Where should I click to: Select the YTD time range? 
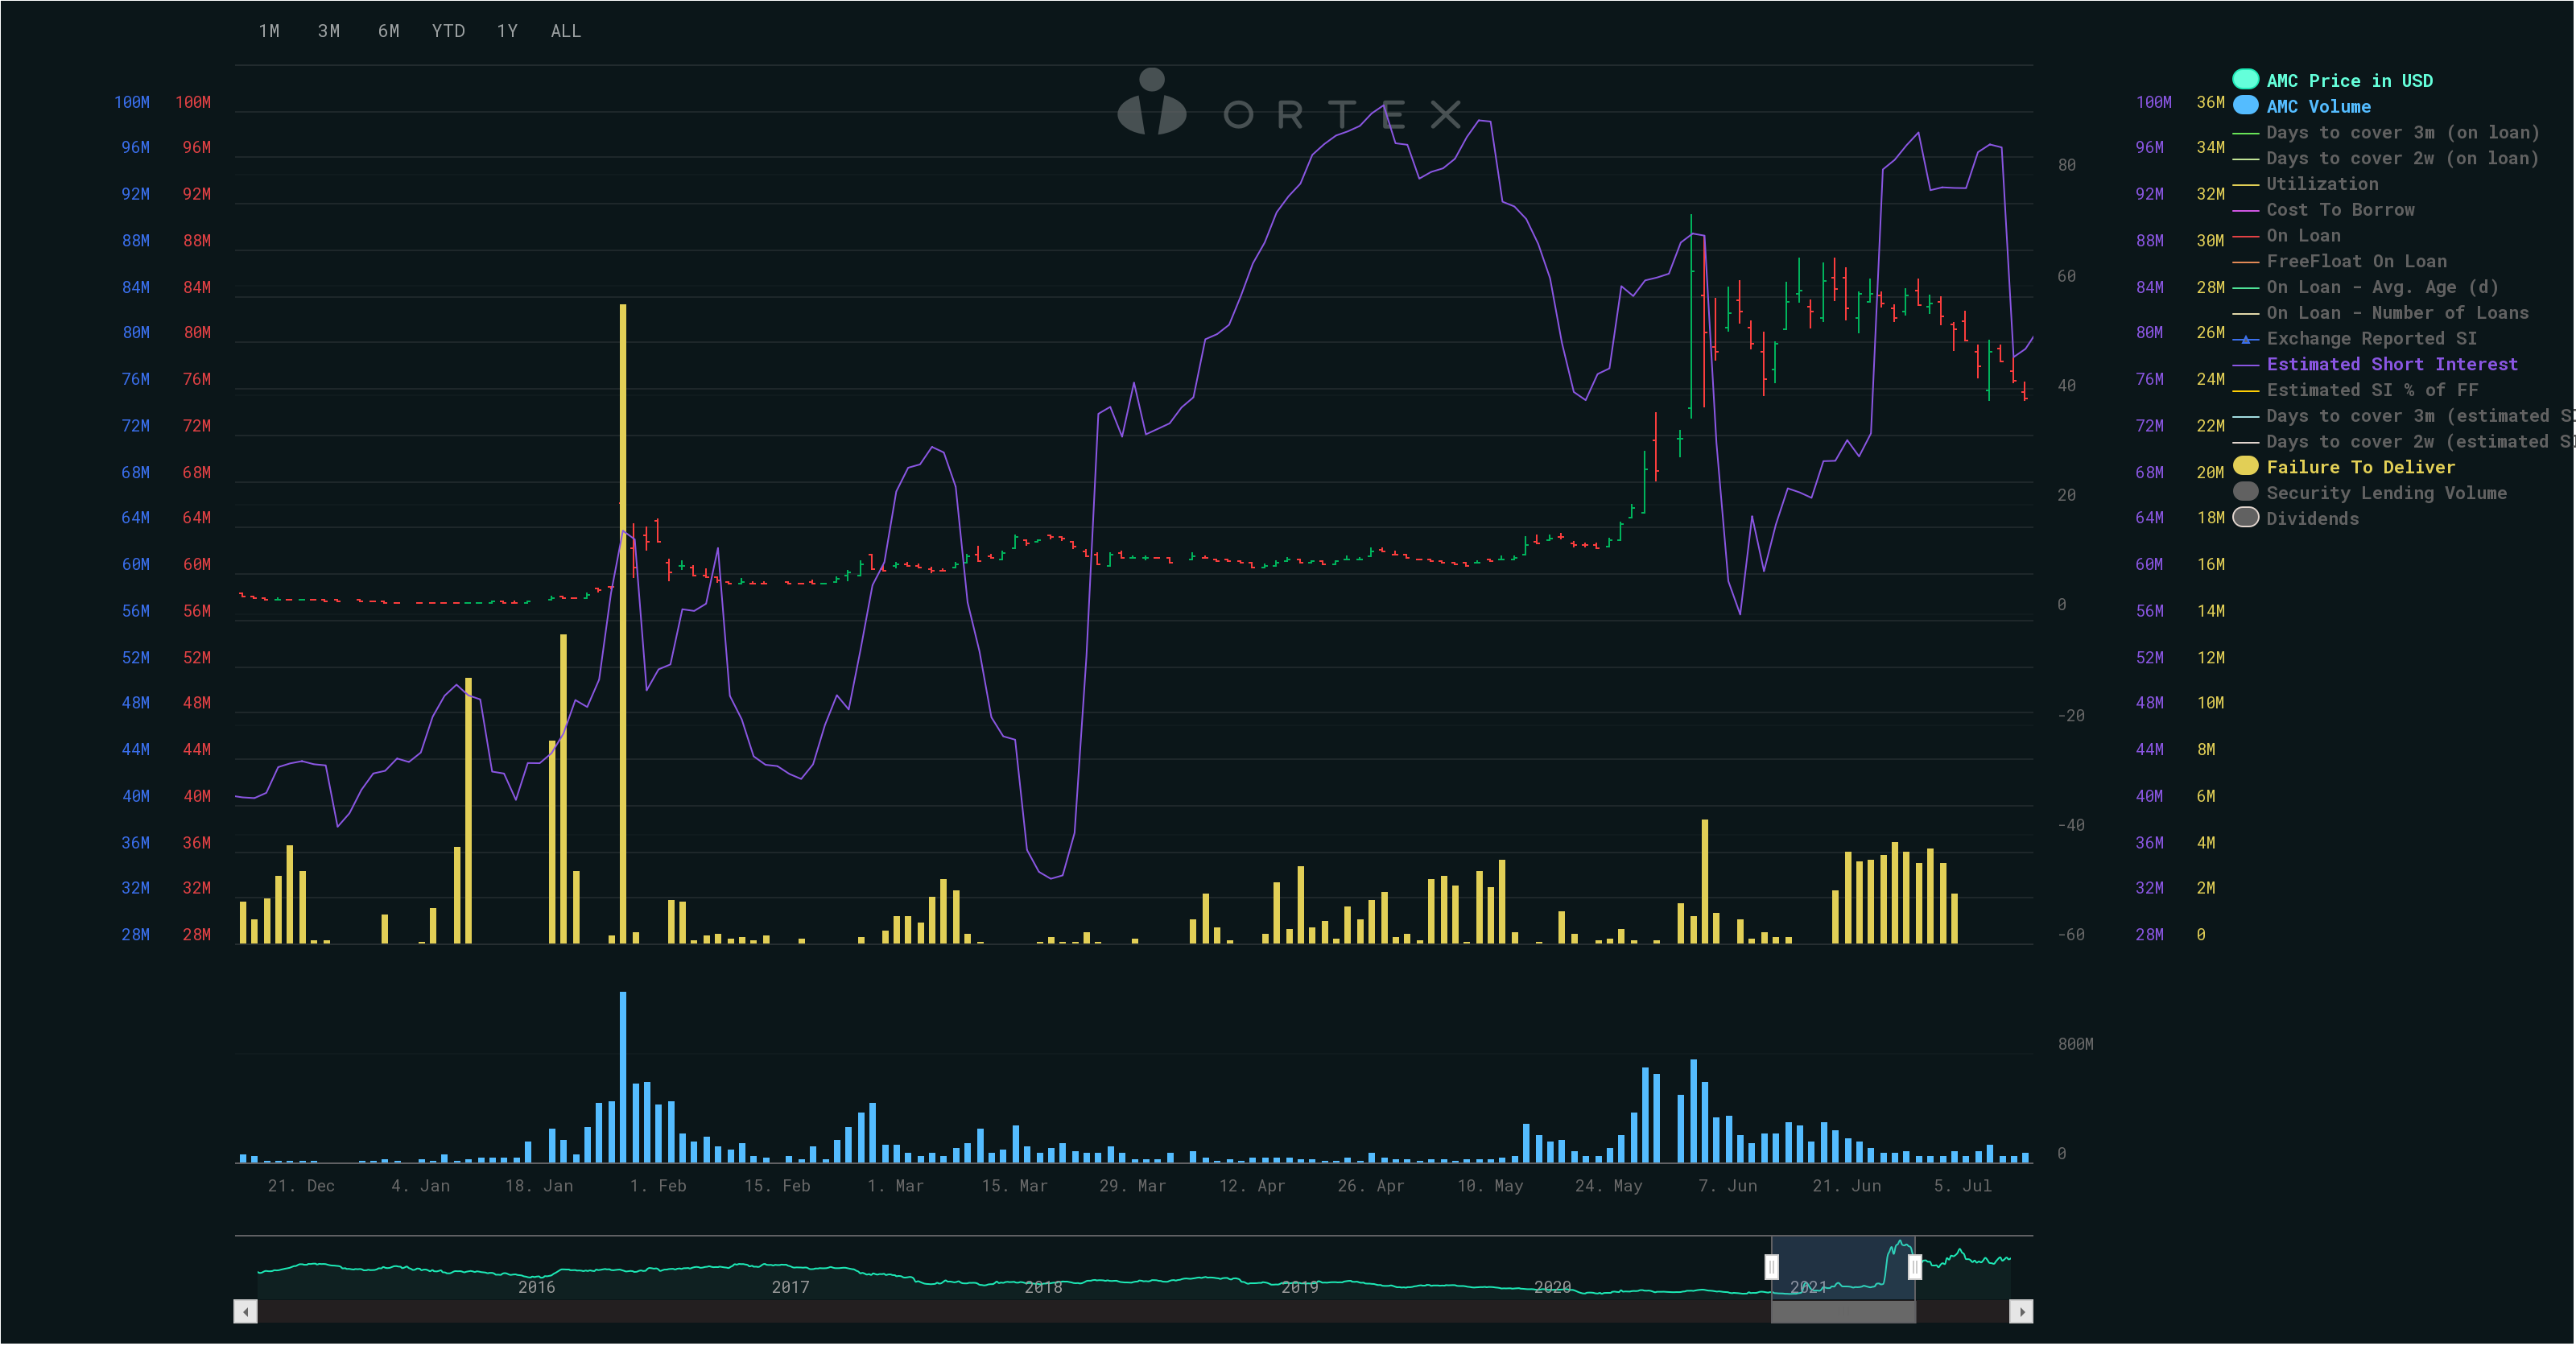click(x=448, y=31)
